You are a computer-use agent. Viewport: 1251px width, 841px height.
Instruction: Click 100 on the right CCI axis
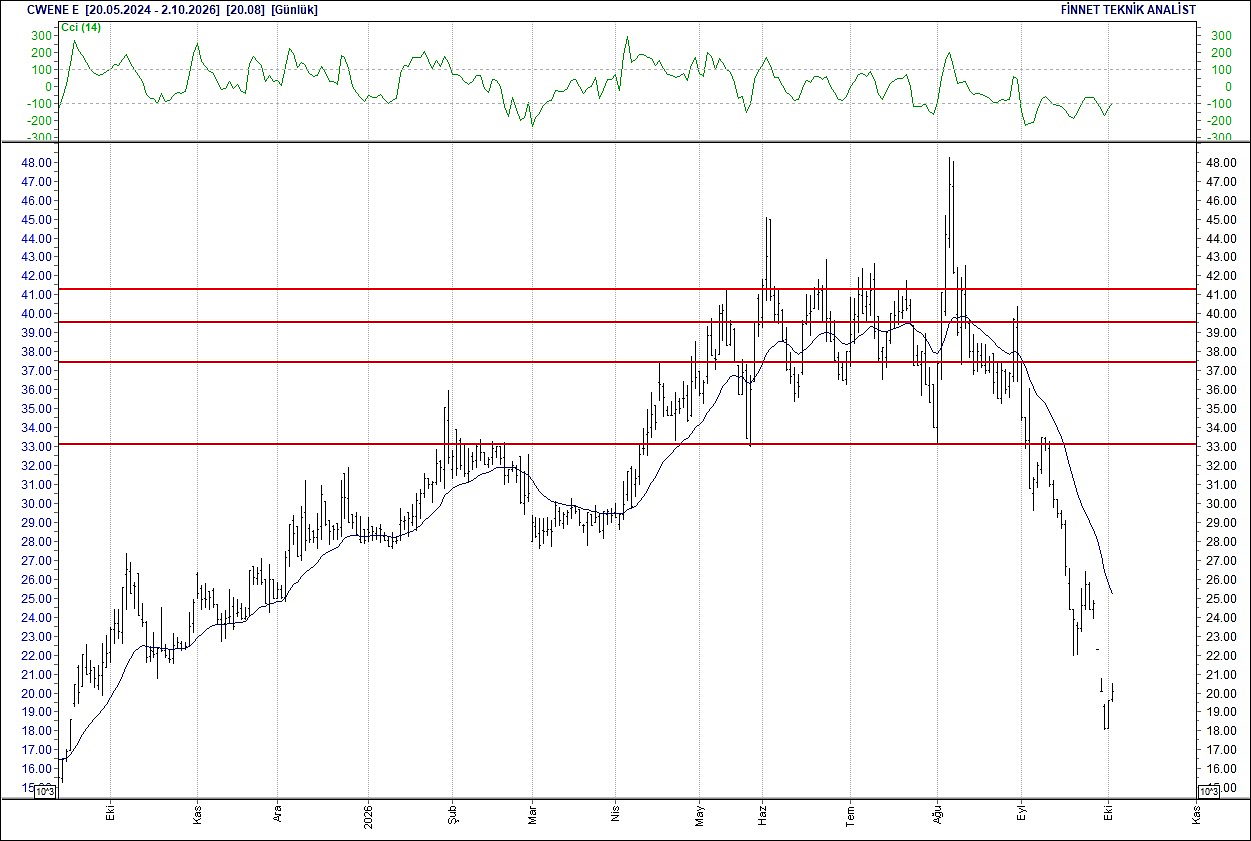click(1221, 70)
